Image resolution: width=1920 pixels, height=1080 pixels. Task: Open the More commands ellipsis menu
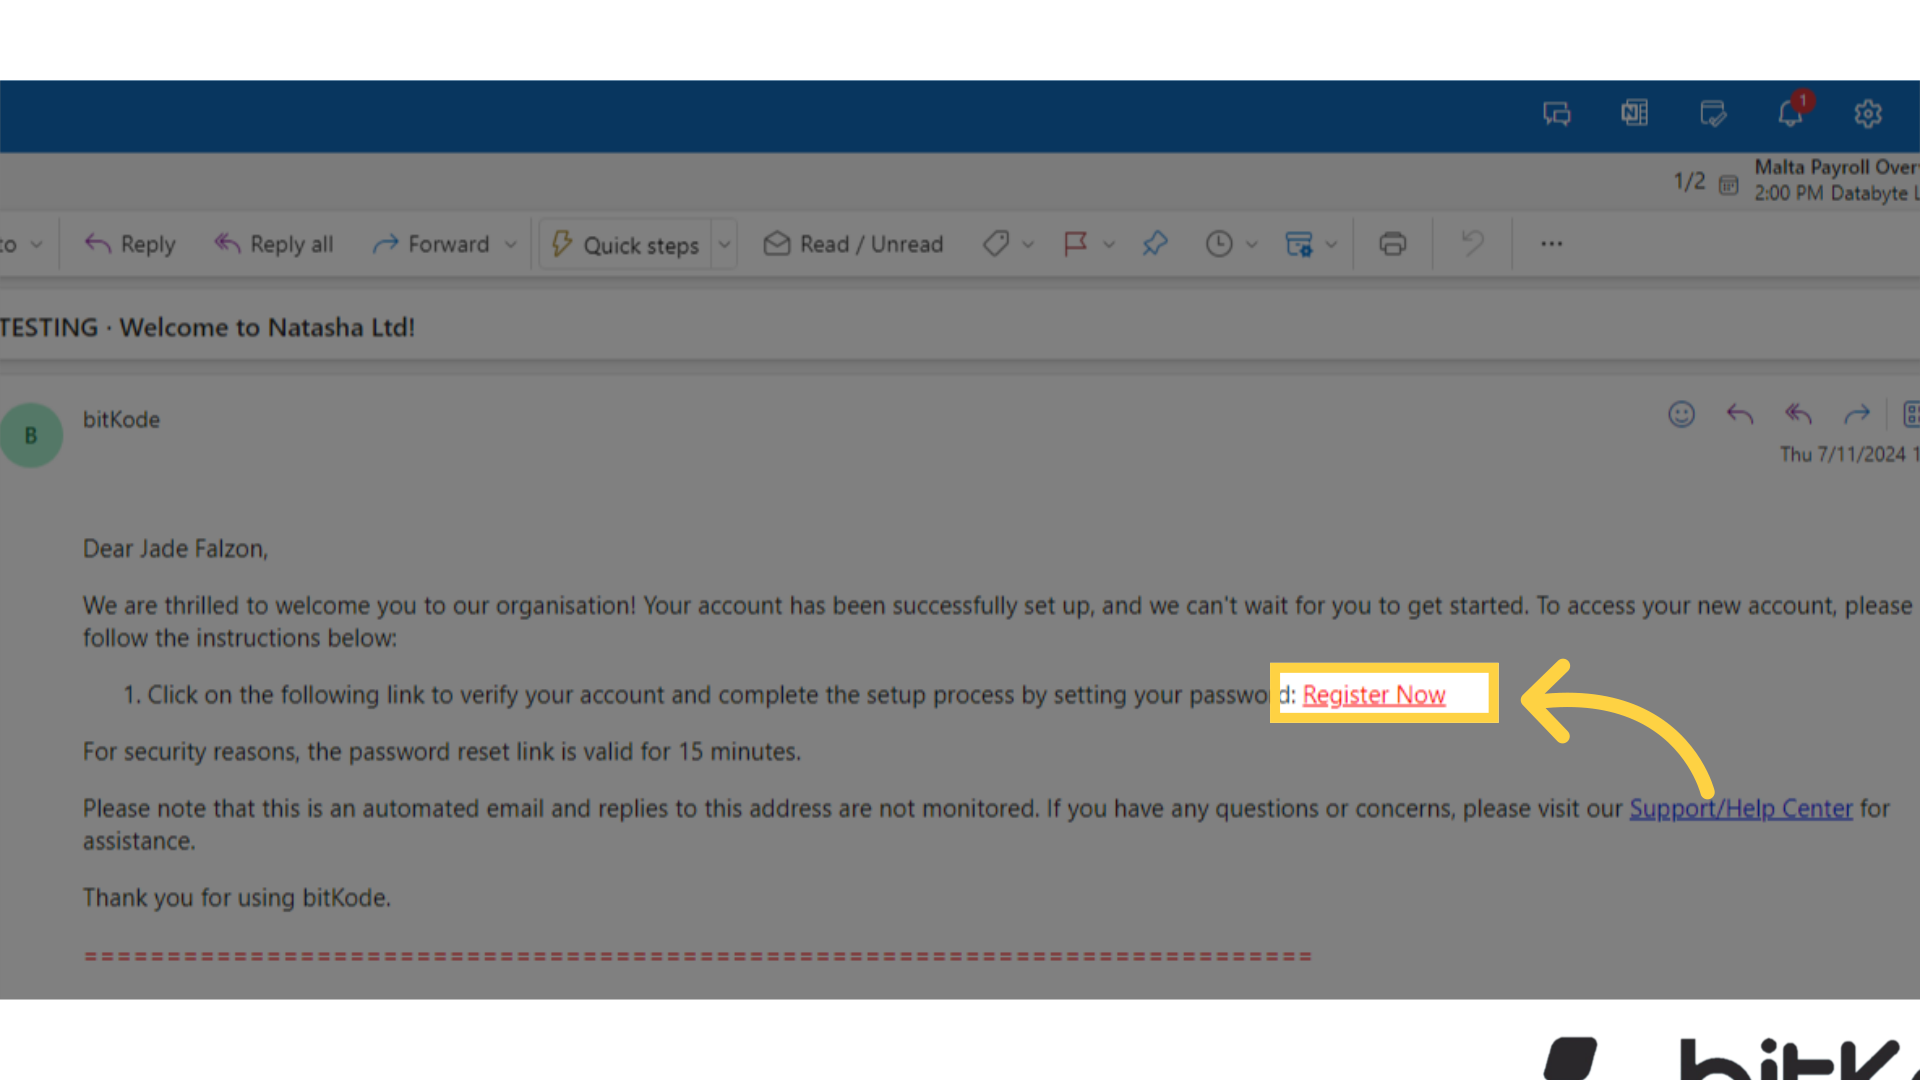[1551, 243]
